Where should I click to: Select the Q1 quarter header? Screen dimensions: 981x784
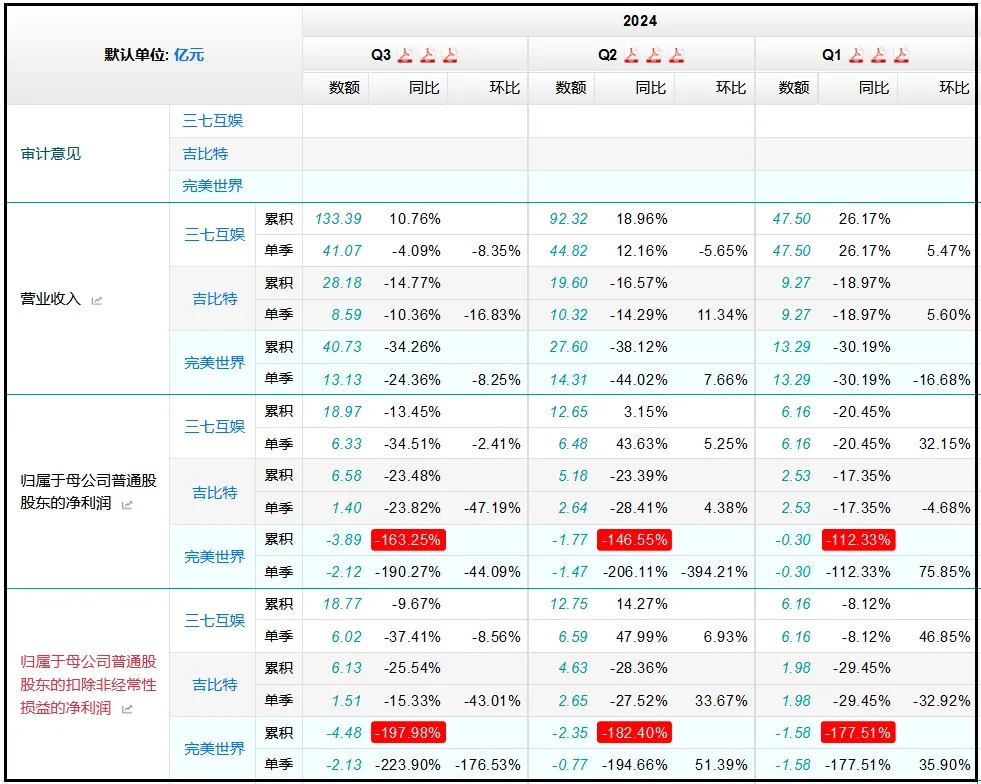pyautogui.click(x=831, y=55)
